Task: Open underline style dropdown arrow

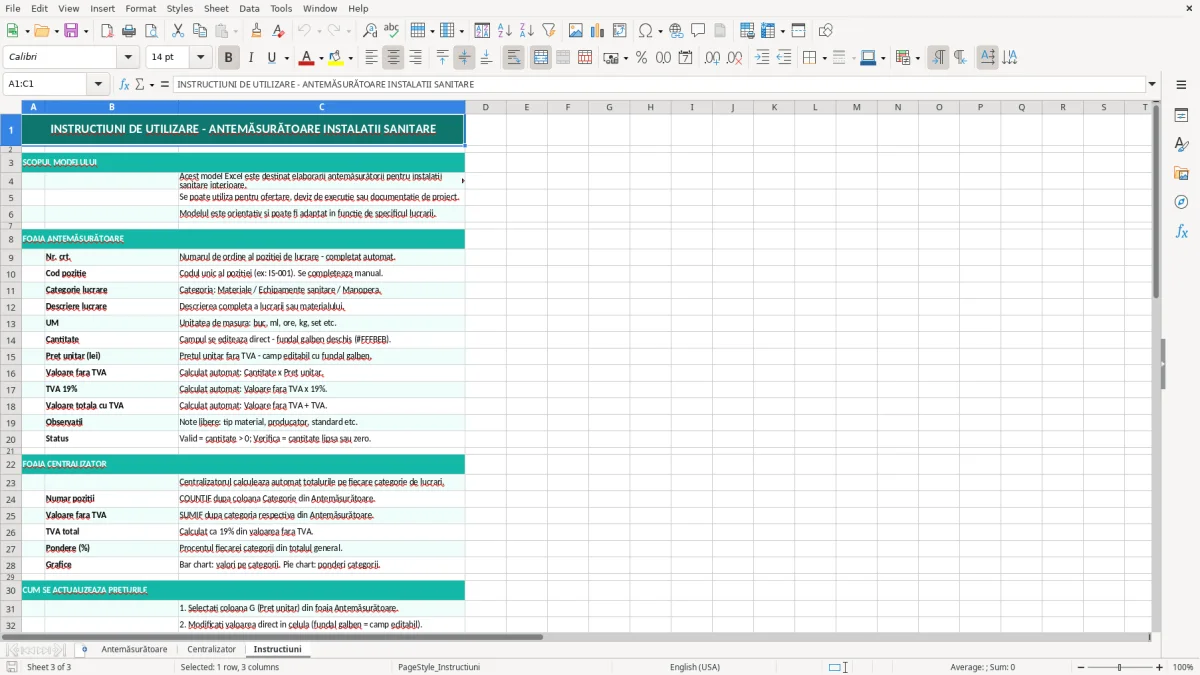Action: coord(286,59)
